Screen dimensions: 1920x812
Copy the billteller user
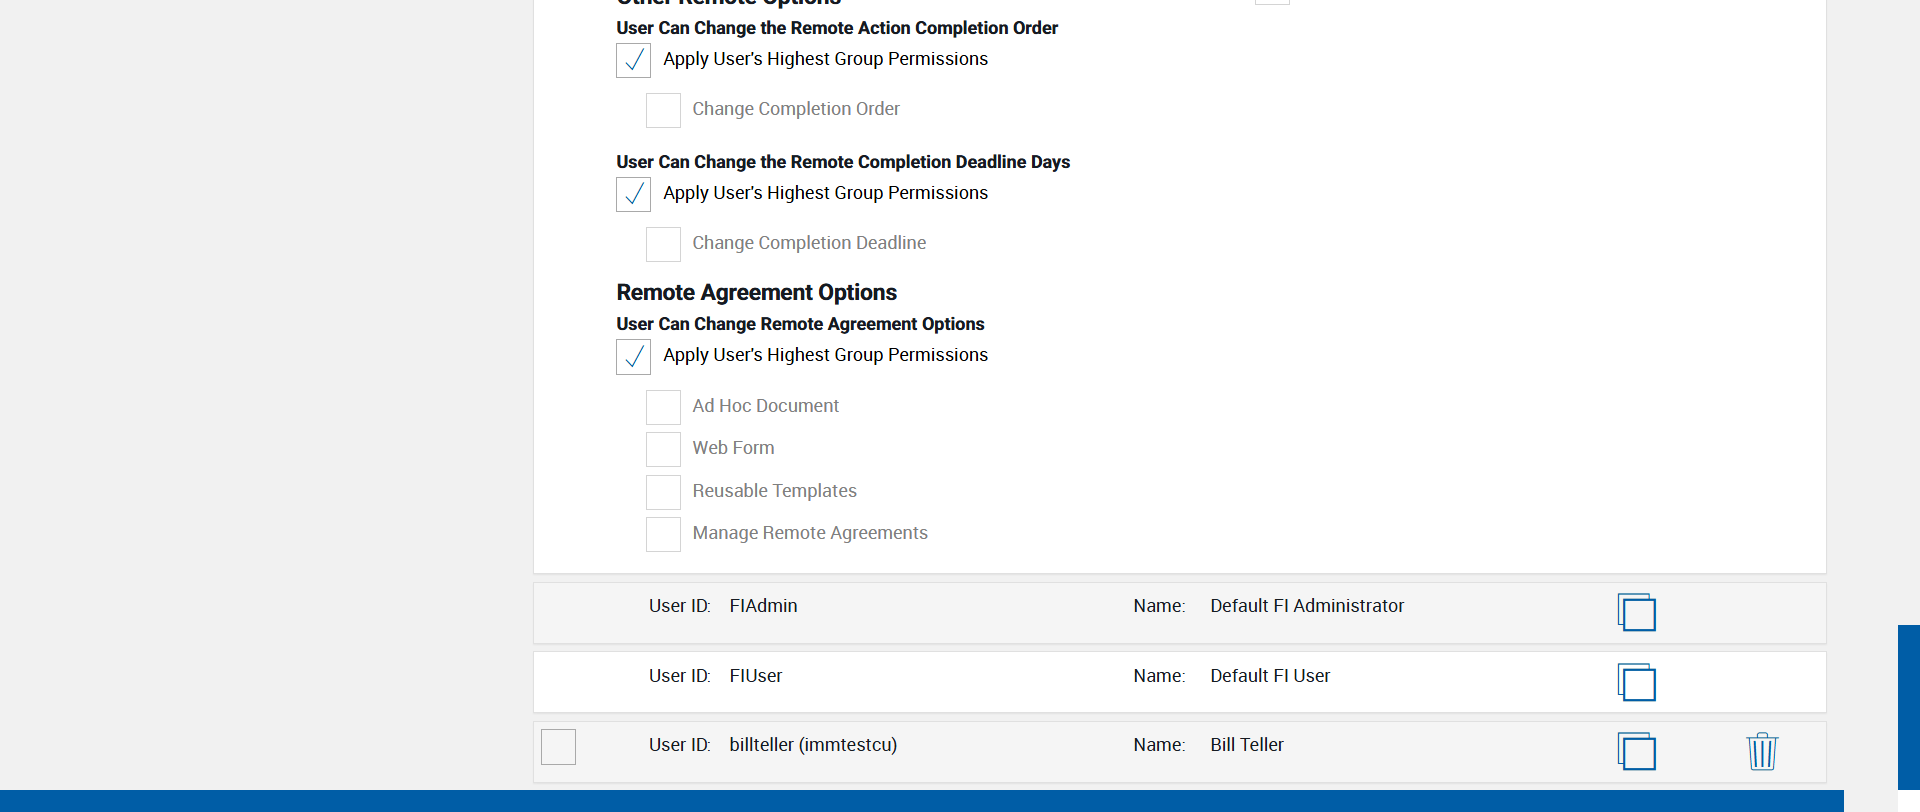click(1636, 751)
